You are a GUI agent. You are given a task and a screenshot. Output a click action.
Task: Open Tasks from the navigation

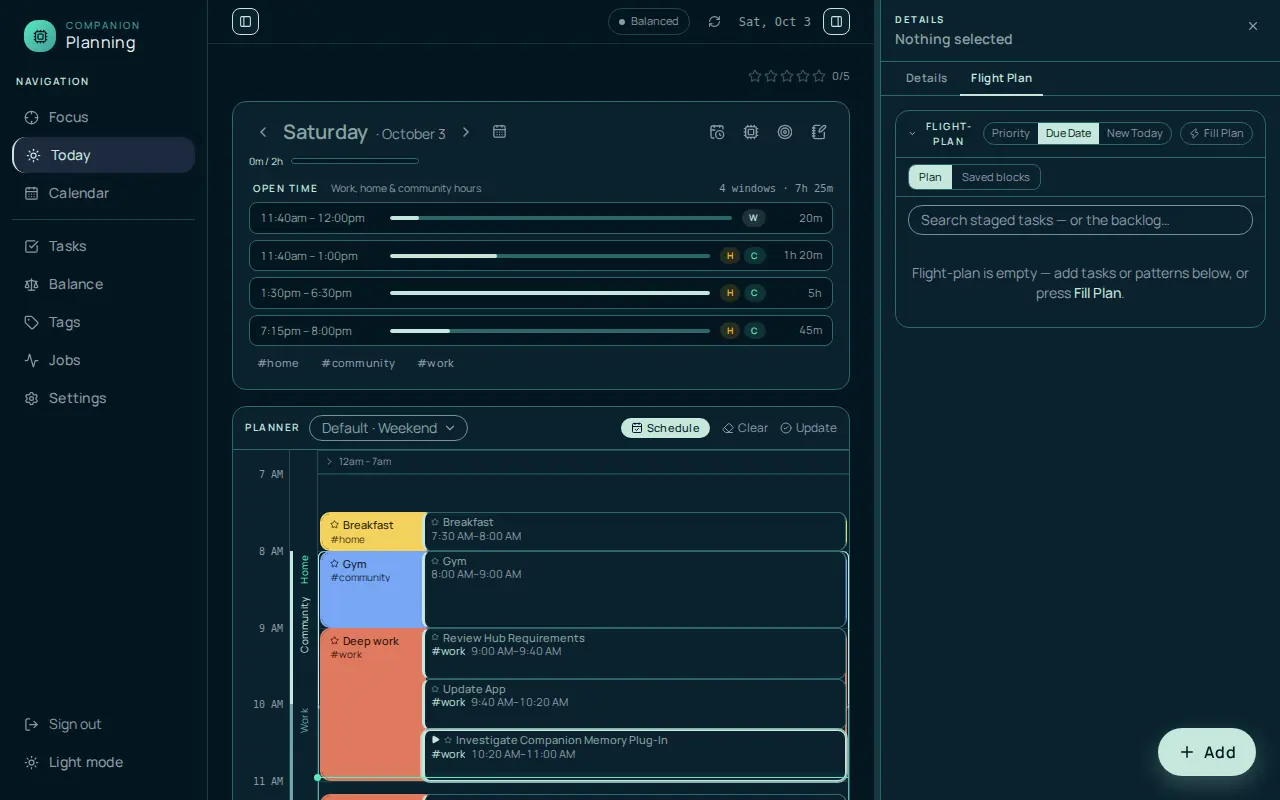point(103,246)
